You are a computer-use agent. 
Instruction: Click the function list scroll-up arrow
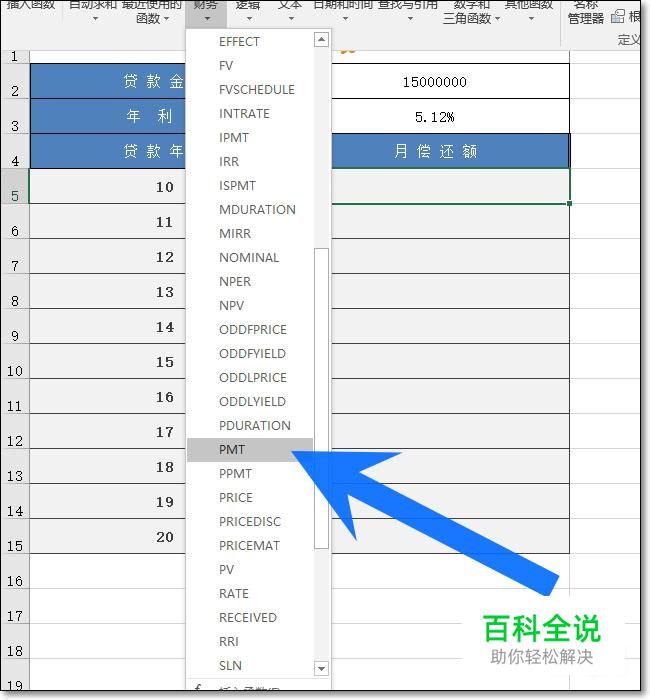pyautogui.click(x=321, y=40)
